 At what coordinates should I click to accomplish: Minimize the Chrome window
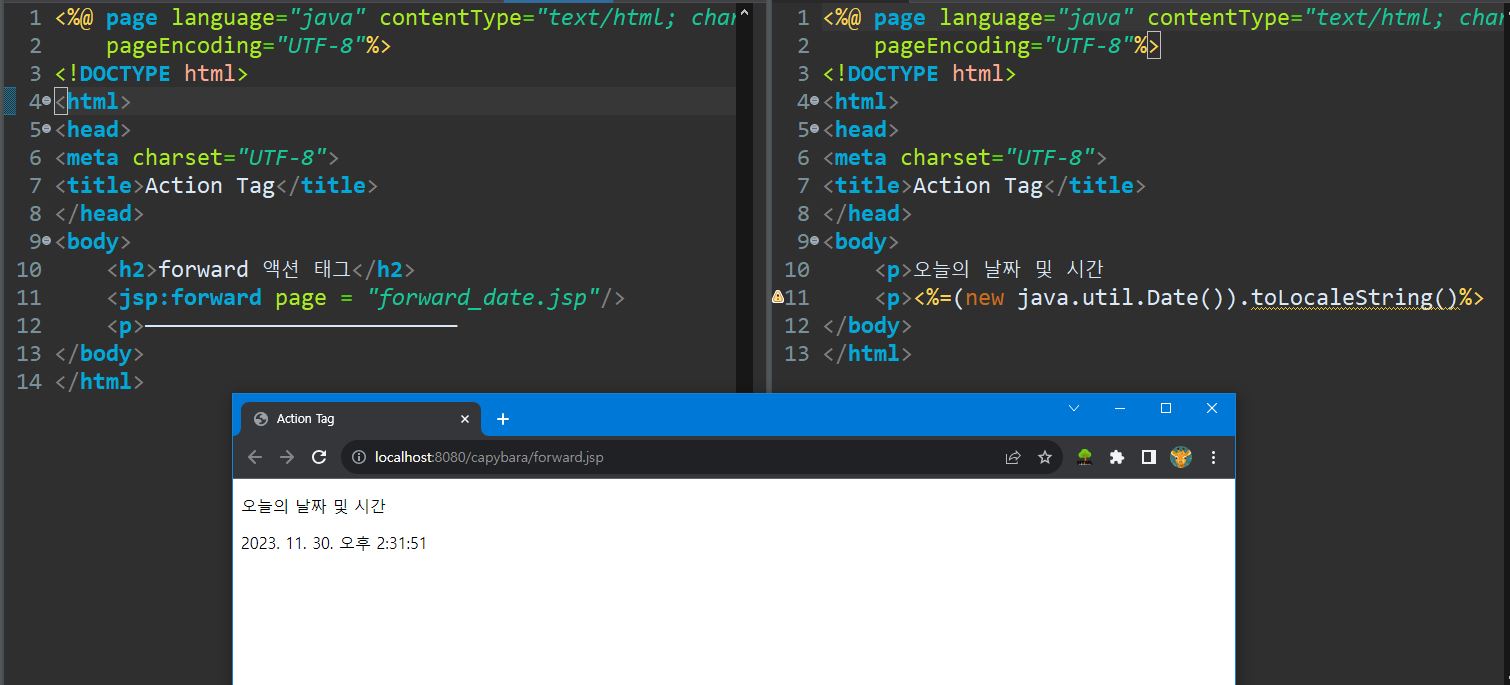pos(1120,408)
